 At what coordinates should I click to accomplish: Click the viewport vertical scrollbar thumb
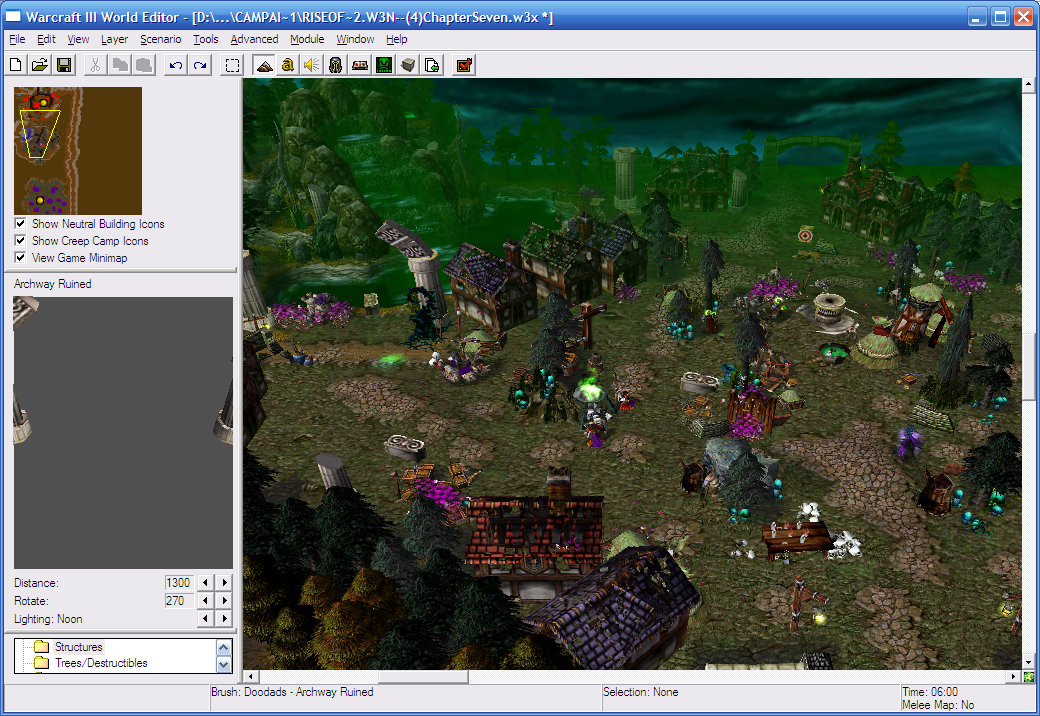point(1028,367)
